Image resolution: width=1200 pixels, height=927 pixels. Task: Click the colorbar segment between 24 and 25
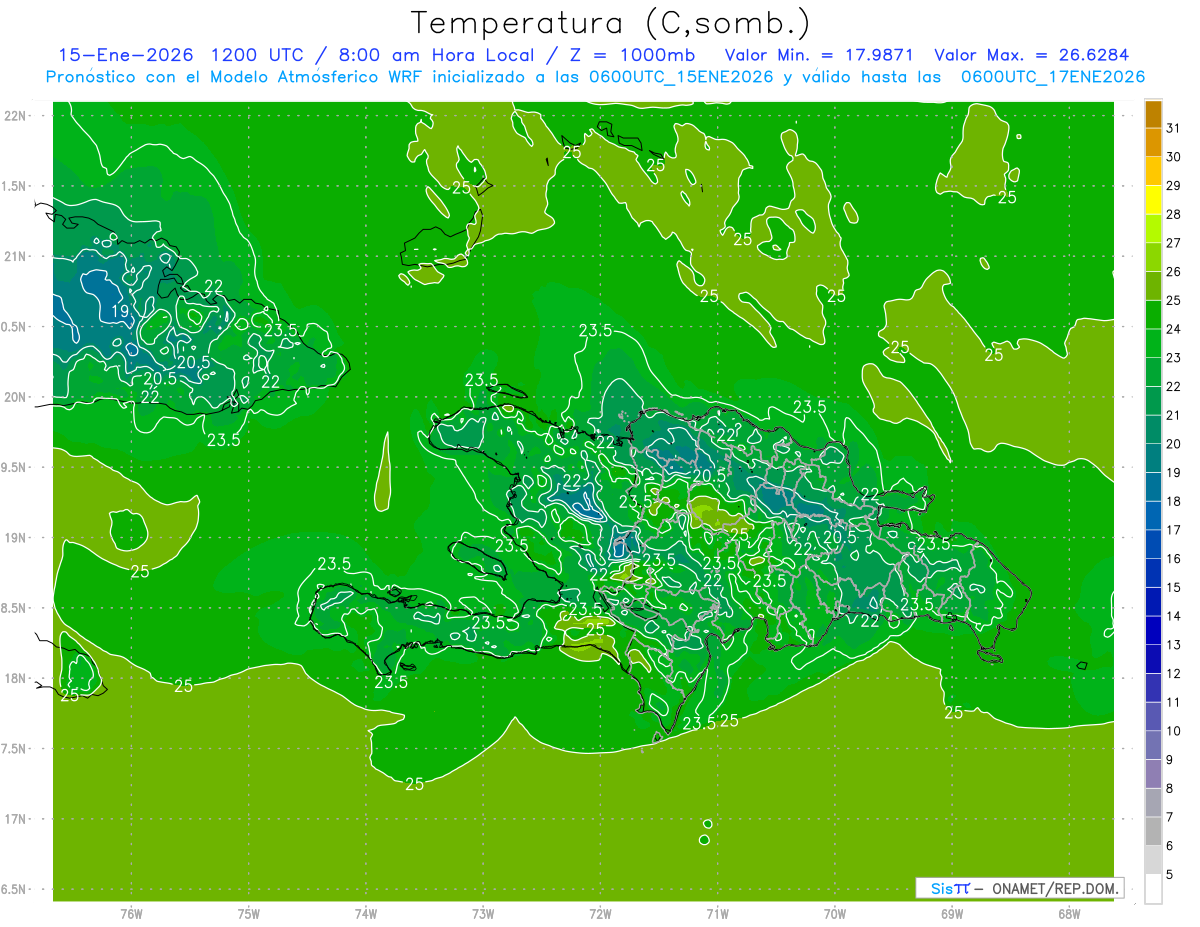pos(1153,315)
